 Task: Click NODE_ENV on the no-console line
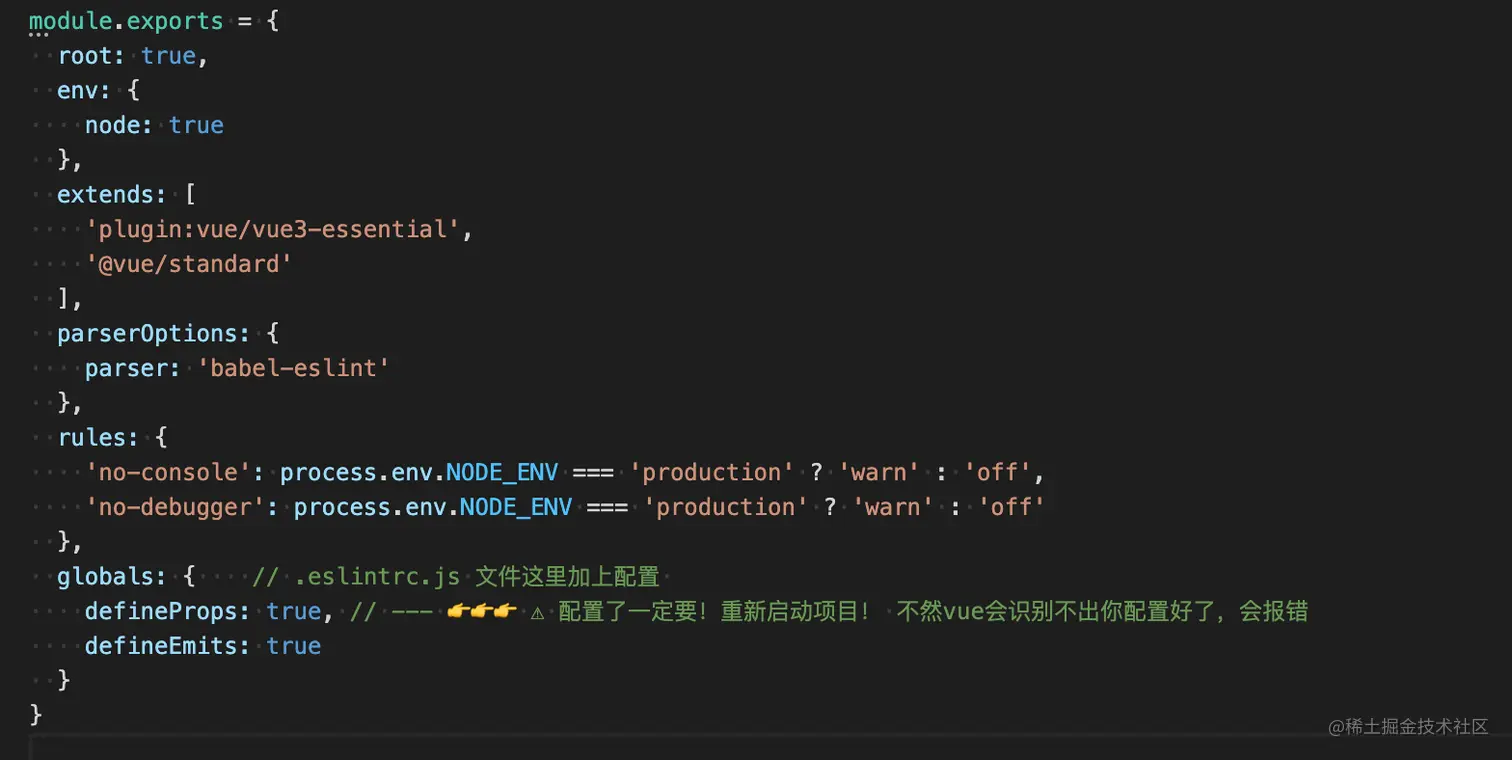(502, 472)
